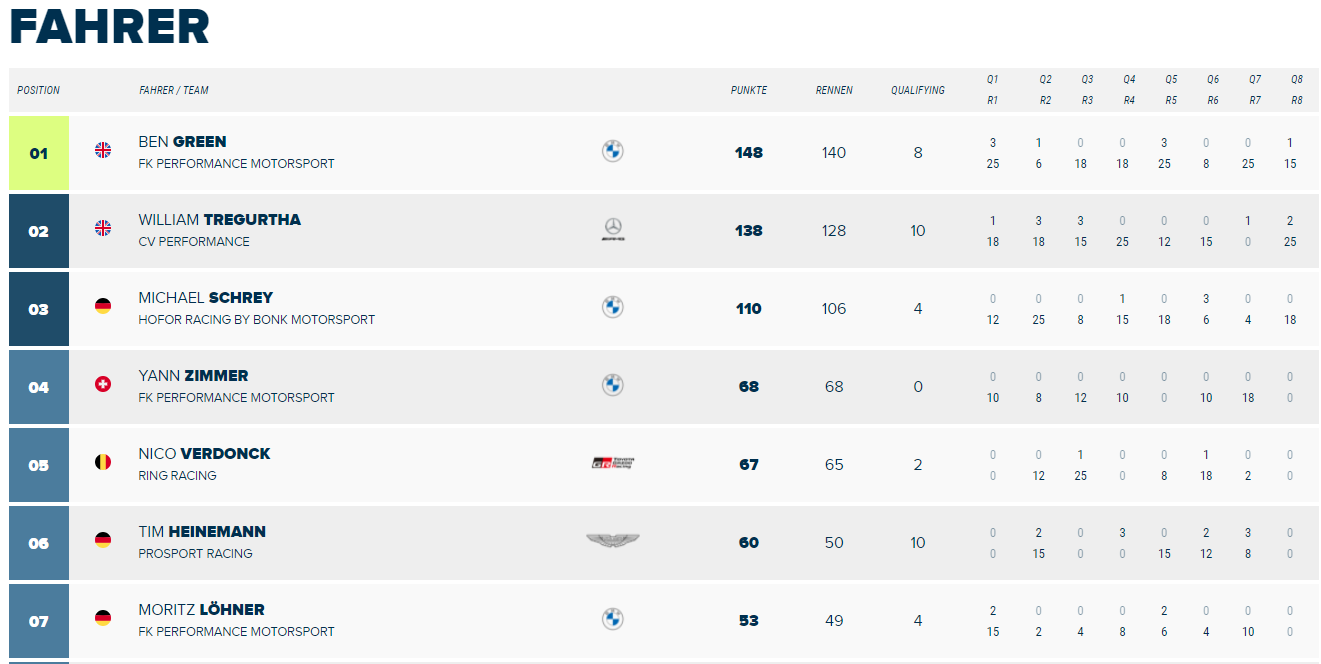Click the Mercedes-AMG logo for William Tregurtha
Image resolution: width=1321 pixels, height=664 pixels.
tap(613, 230)
